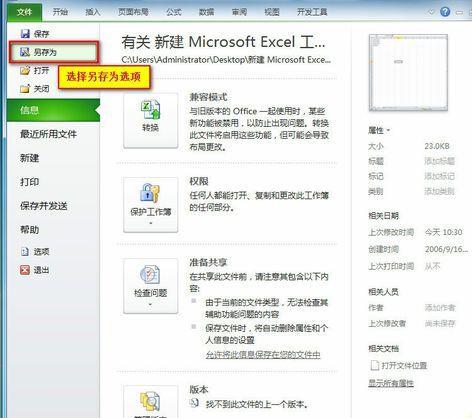This screenshot has width=472, height=418.
Task: Click last modified by value 尚未保存
Action: click(440, 323)
